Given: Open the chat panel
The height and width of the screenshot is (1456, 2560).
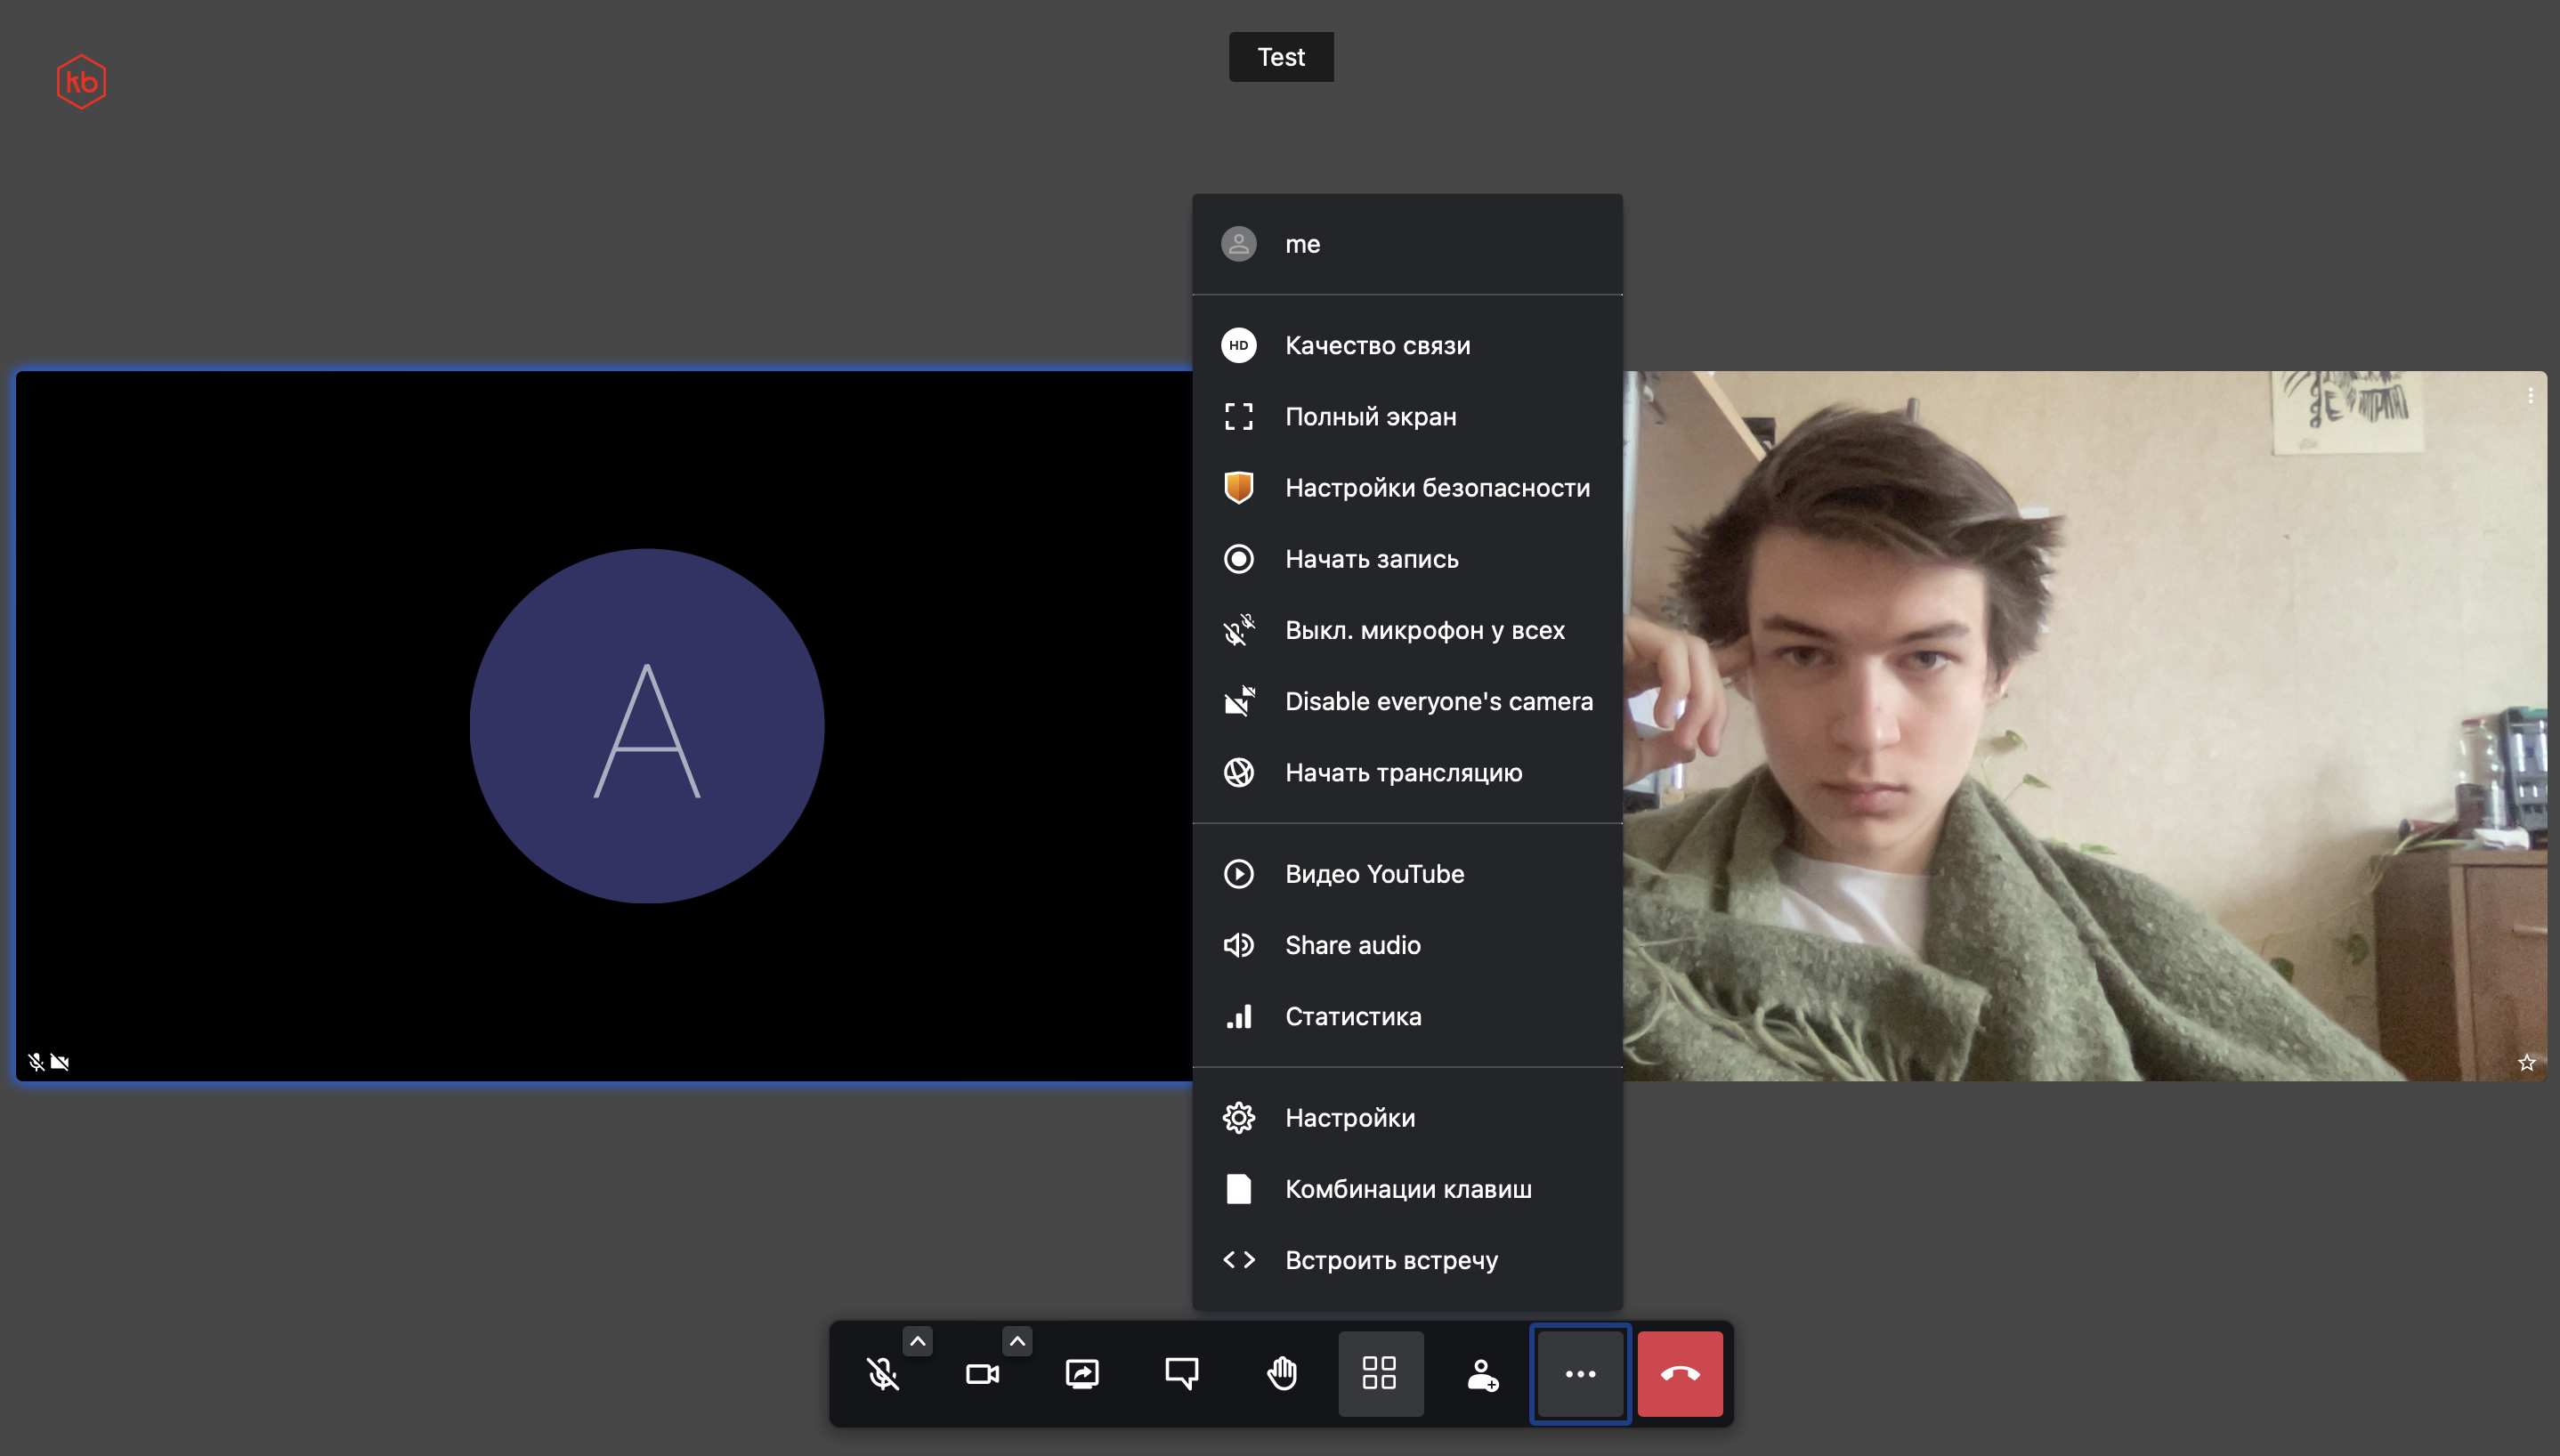Looking at the screenshot, I should pos(1181,1373).
